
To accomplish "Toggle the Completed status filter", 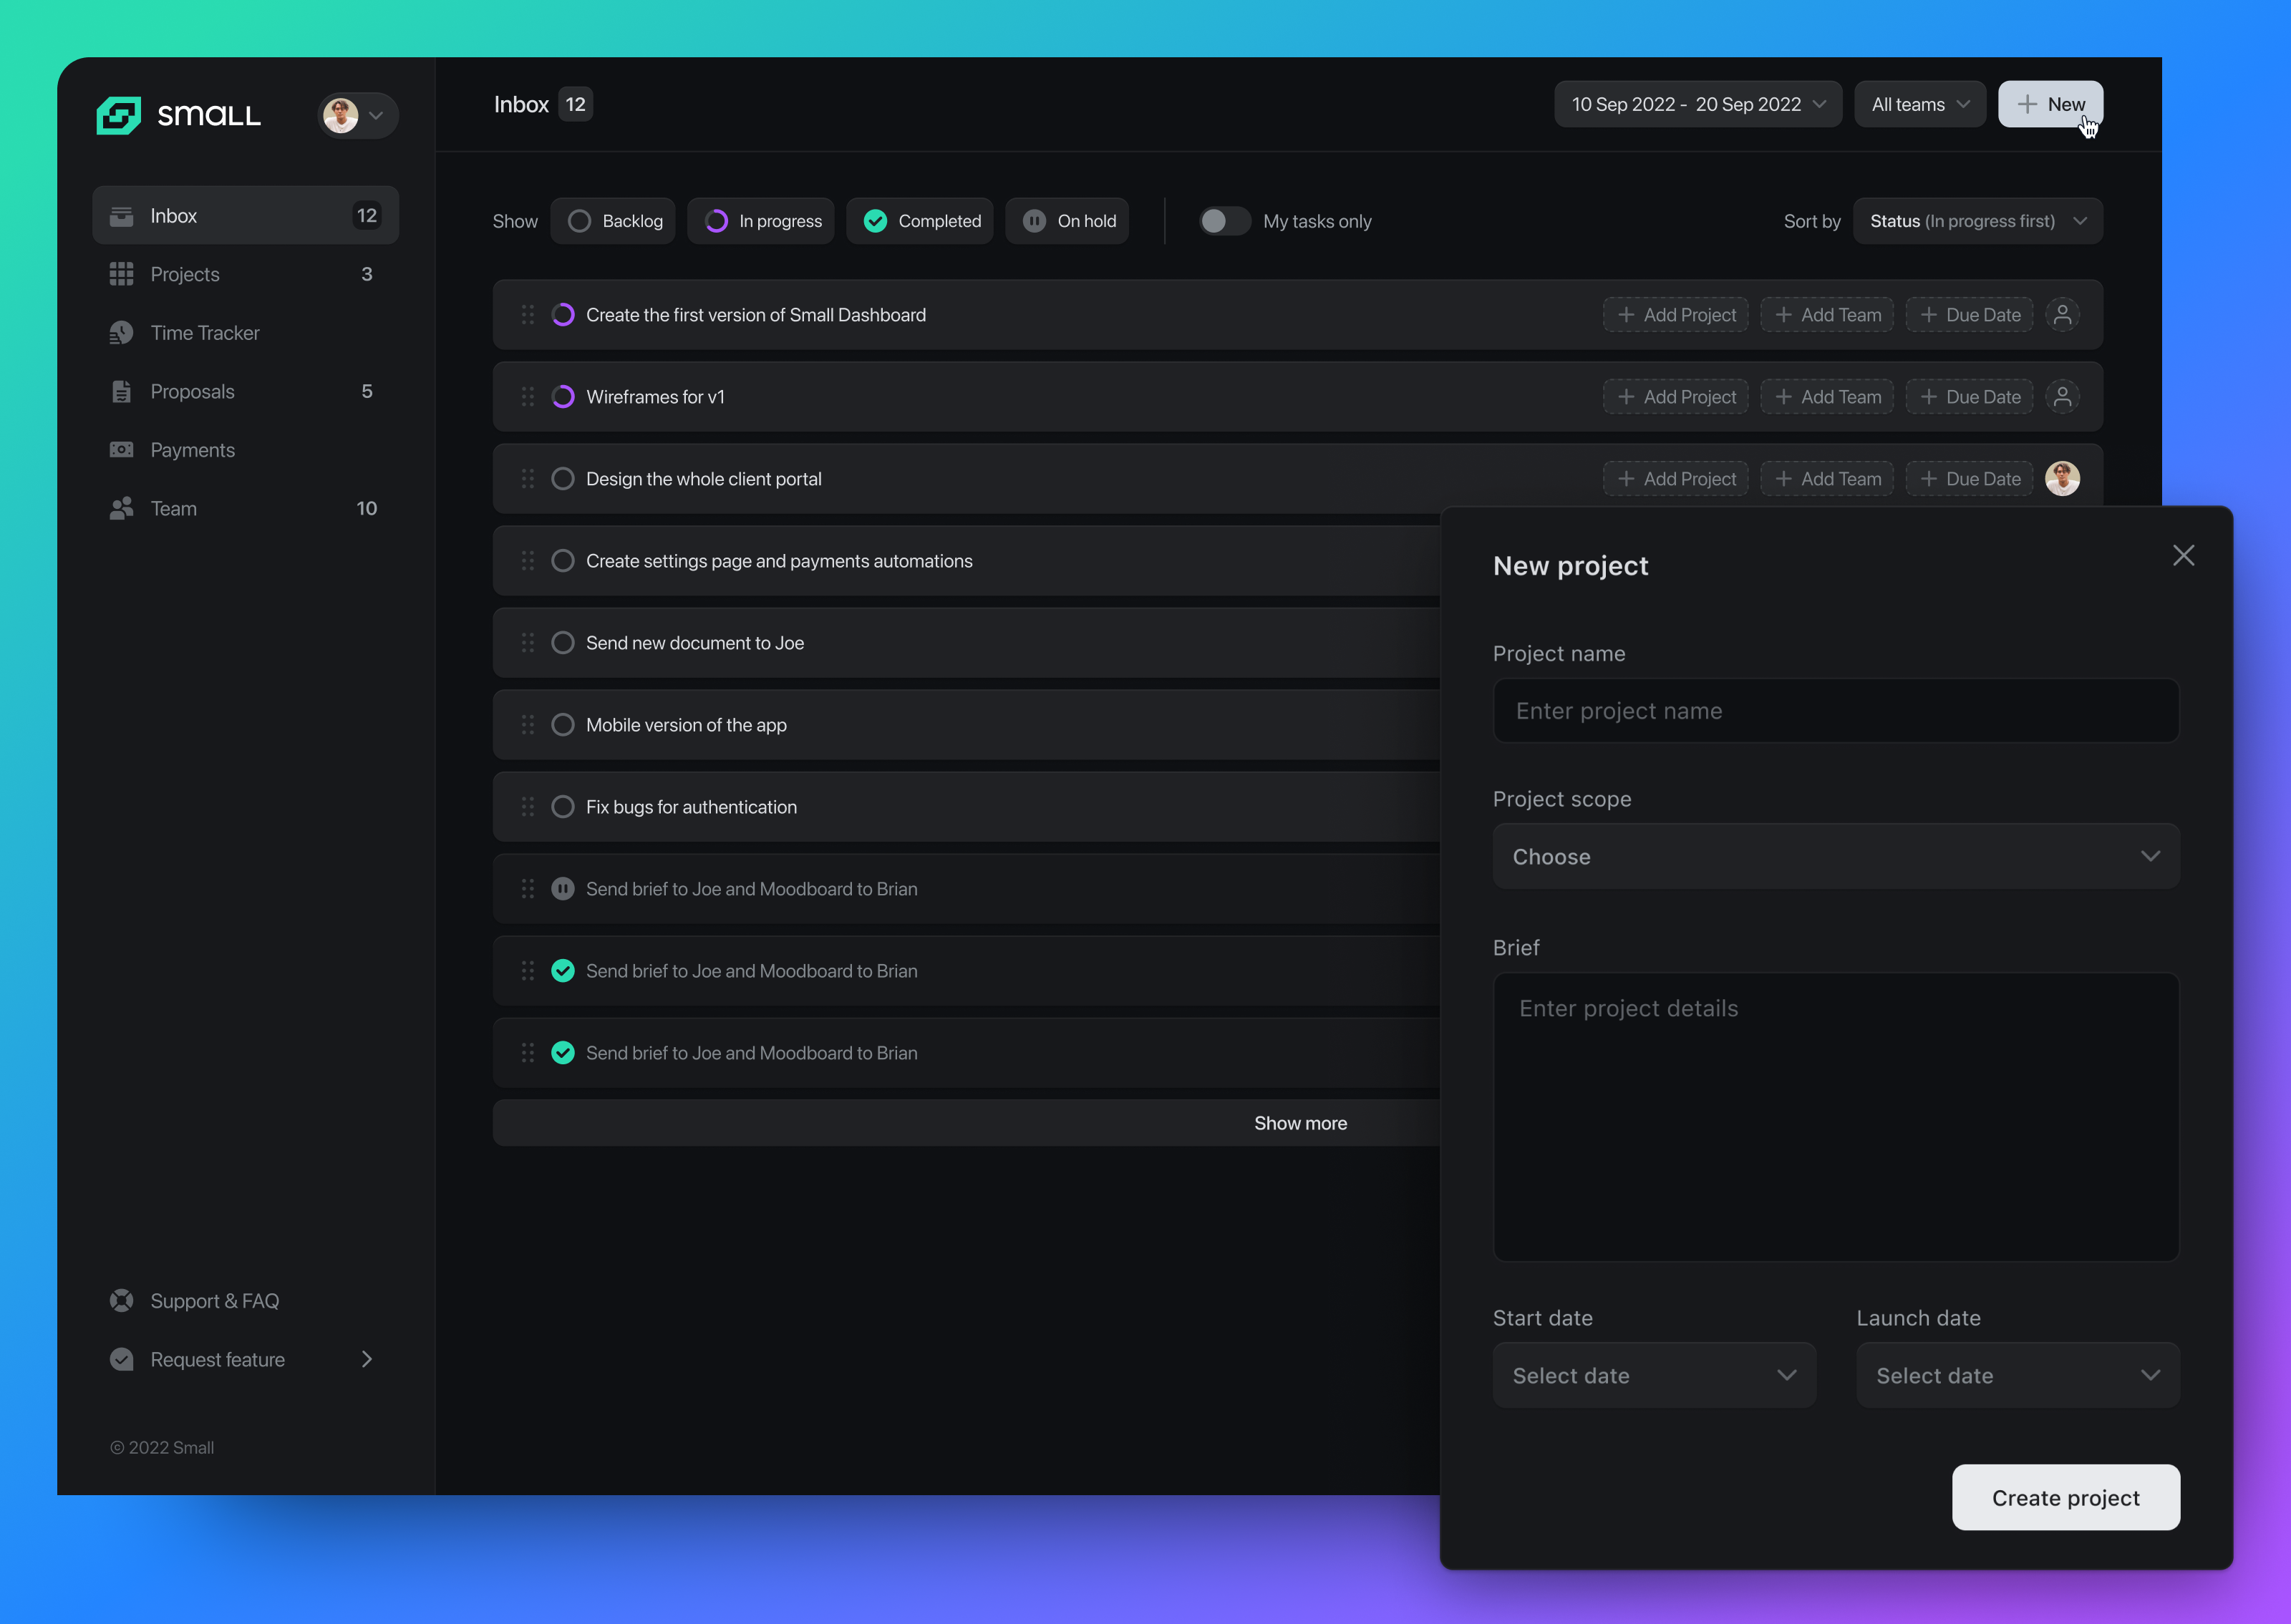I will [x=919, y=220].
